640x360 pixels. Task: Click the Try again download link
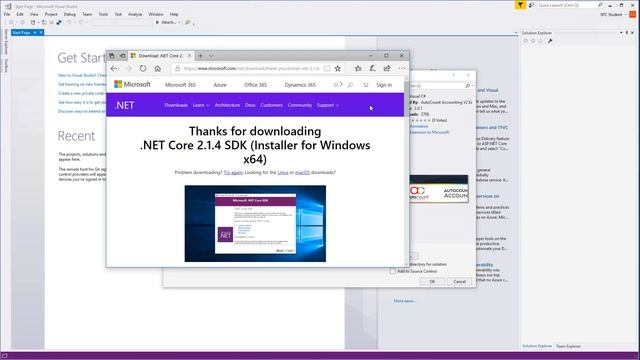233,173
